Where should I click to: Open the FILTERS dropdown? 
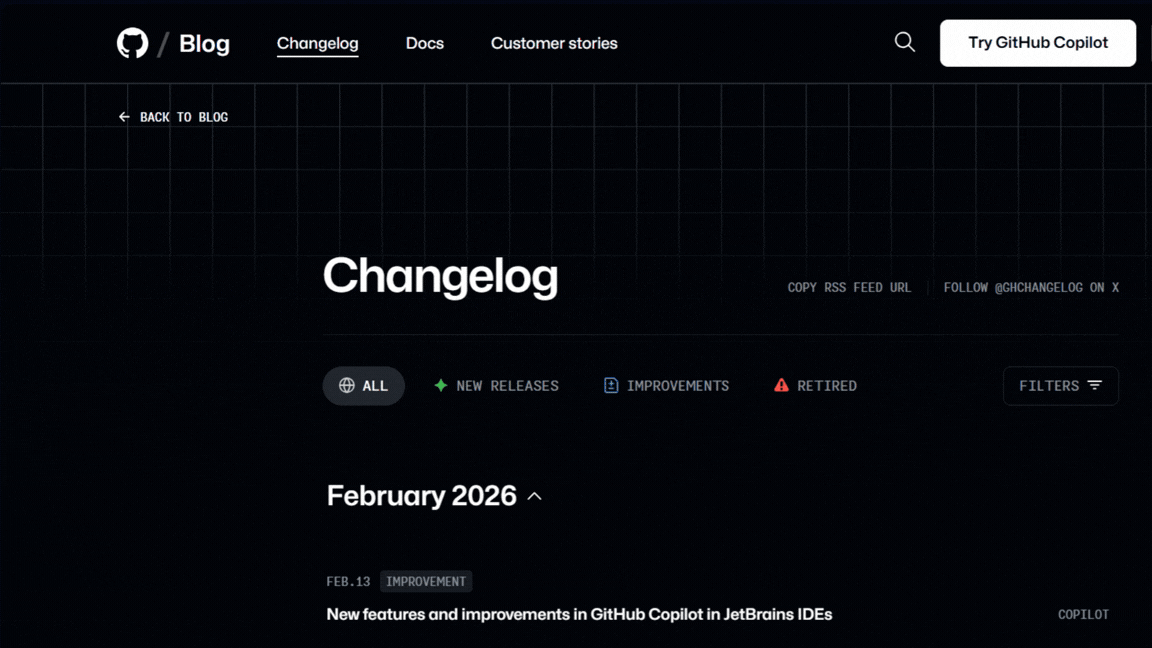(x=1060, y=385)
